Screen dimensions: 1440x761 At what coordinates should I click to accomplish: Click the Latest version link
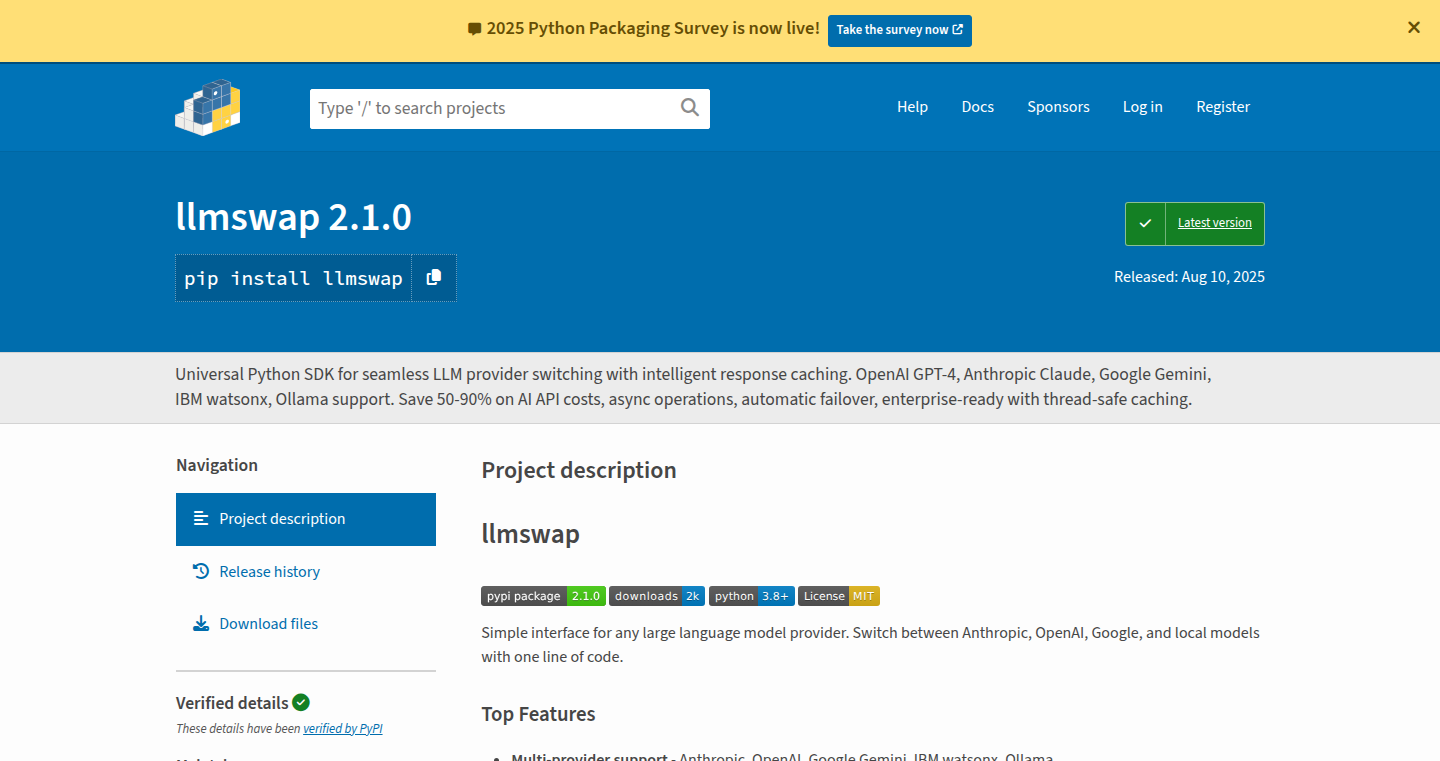coord(1215,223)
